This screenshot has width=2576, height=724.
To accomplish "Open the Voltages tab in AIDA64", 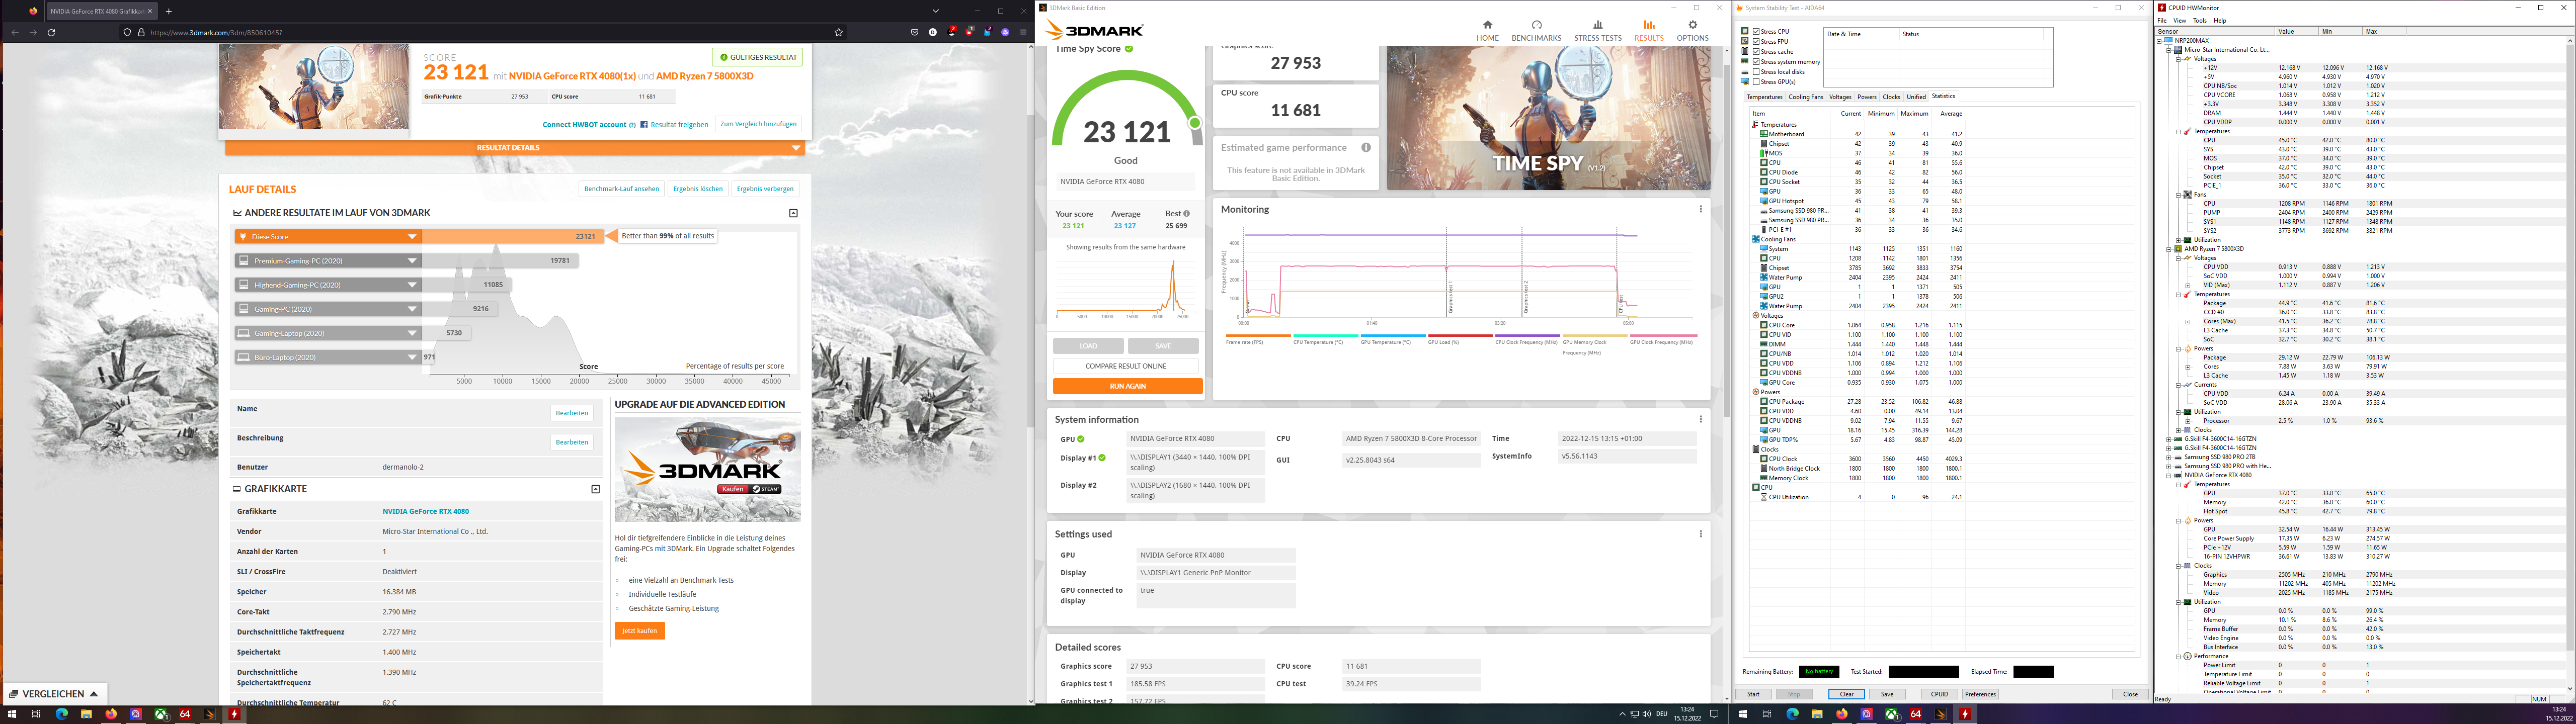I will (1840, 97).
